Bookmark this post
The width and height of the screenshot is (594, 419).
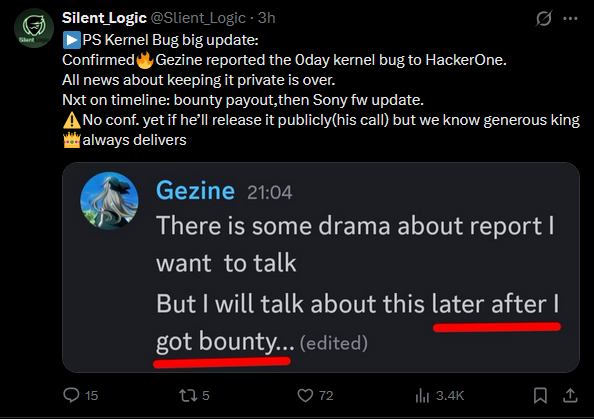pos(540,396)
